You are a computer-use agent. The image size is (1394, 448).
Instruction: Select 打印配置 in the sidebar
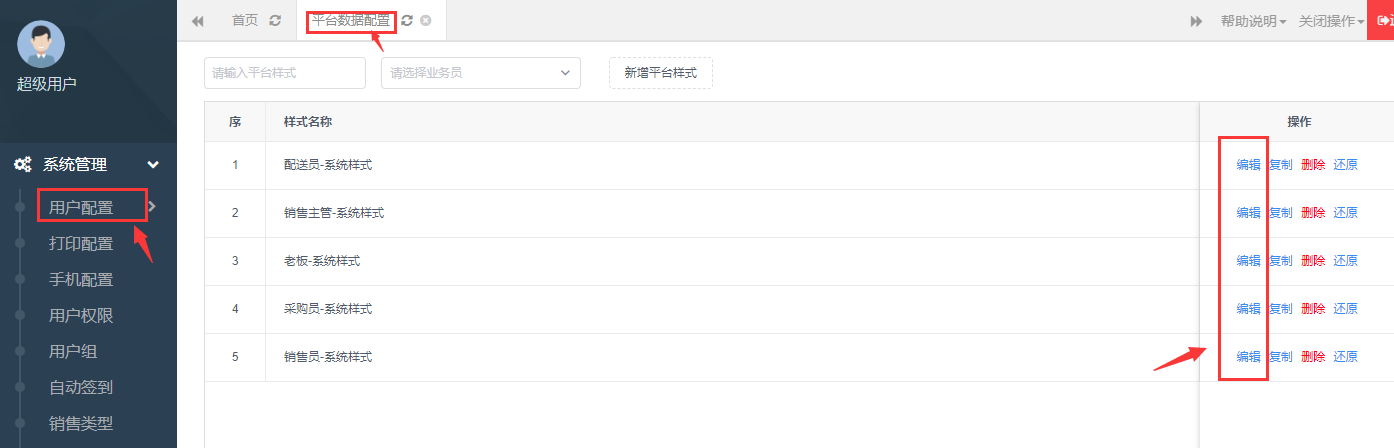click(x=81, y=244)
